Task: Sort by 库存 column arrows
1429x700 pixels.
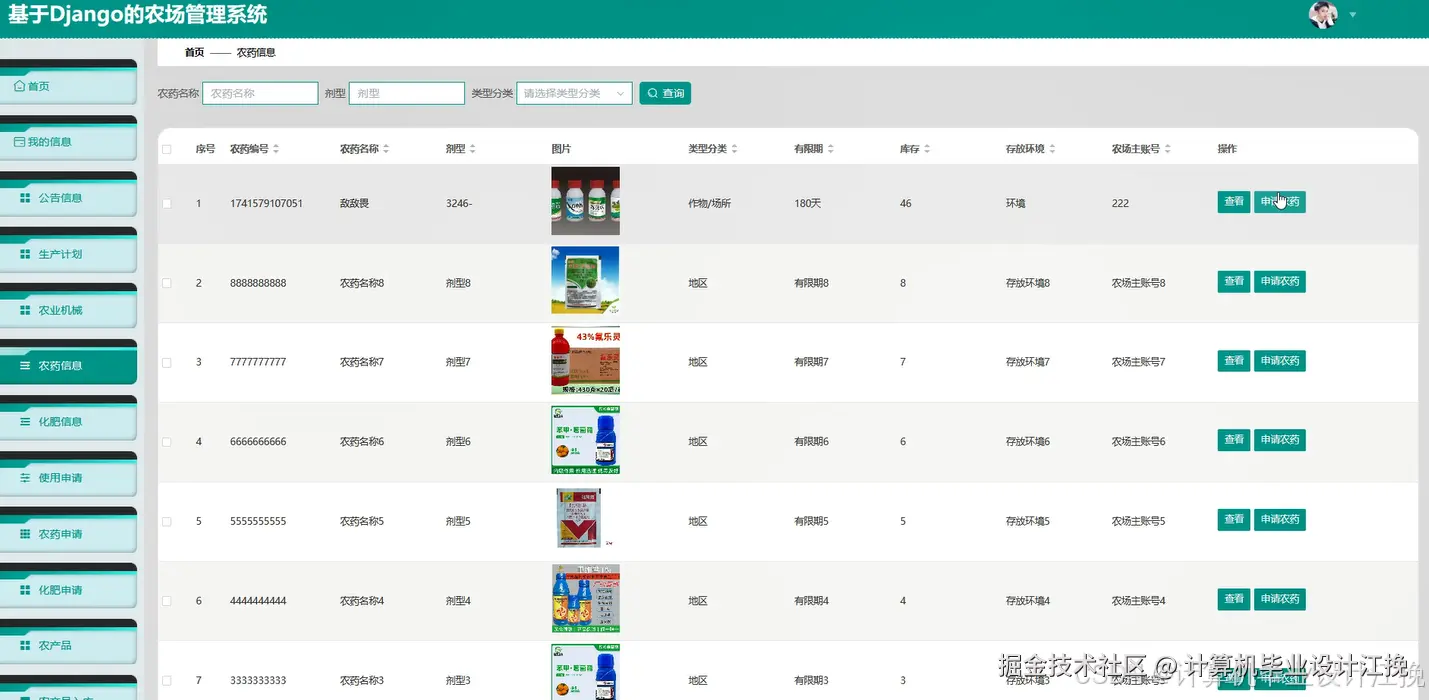Action: point(927,149)
